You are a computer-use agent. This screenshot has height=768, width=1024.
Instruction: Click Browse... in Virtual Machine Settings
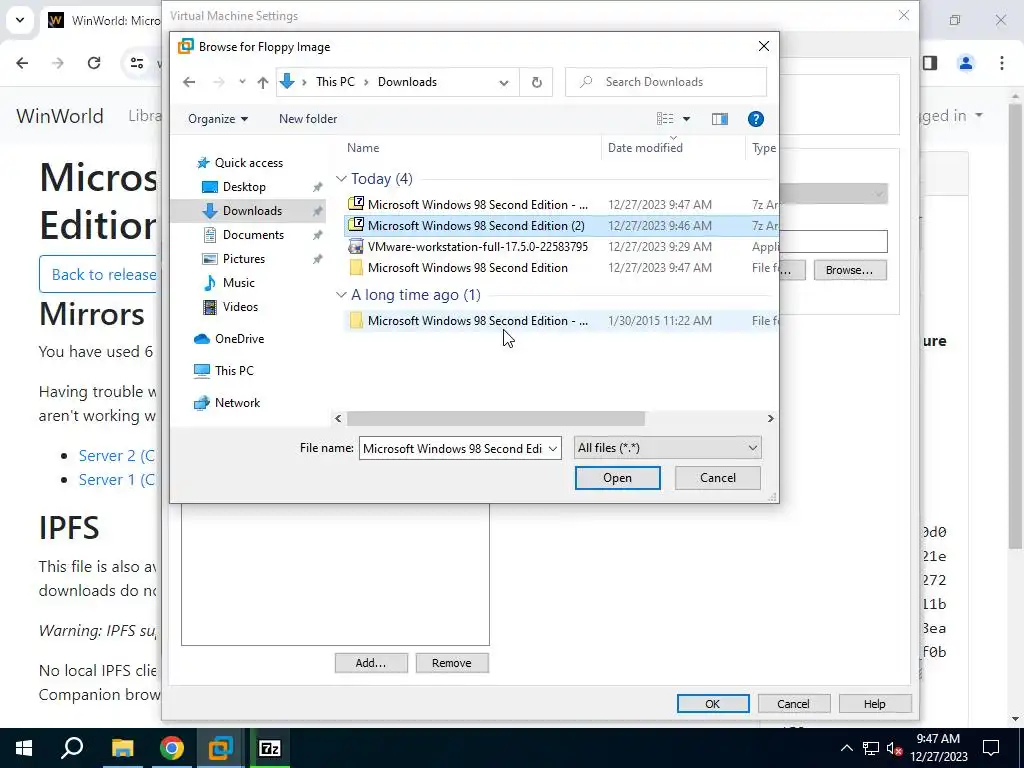coord(850,270)
